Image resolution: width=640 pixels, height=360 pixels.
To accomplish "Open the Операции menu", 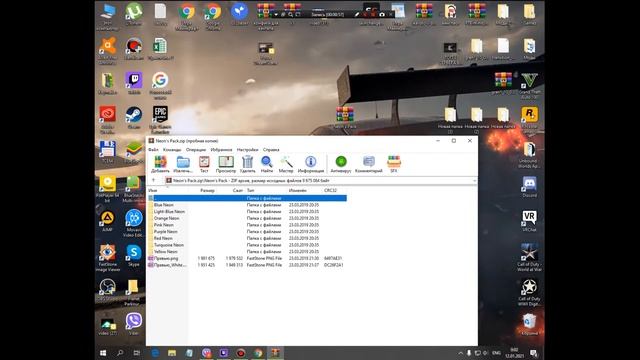I will [196, 150].
